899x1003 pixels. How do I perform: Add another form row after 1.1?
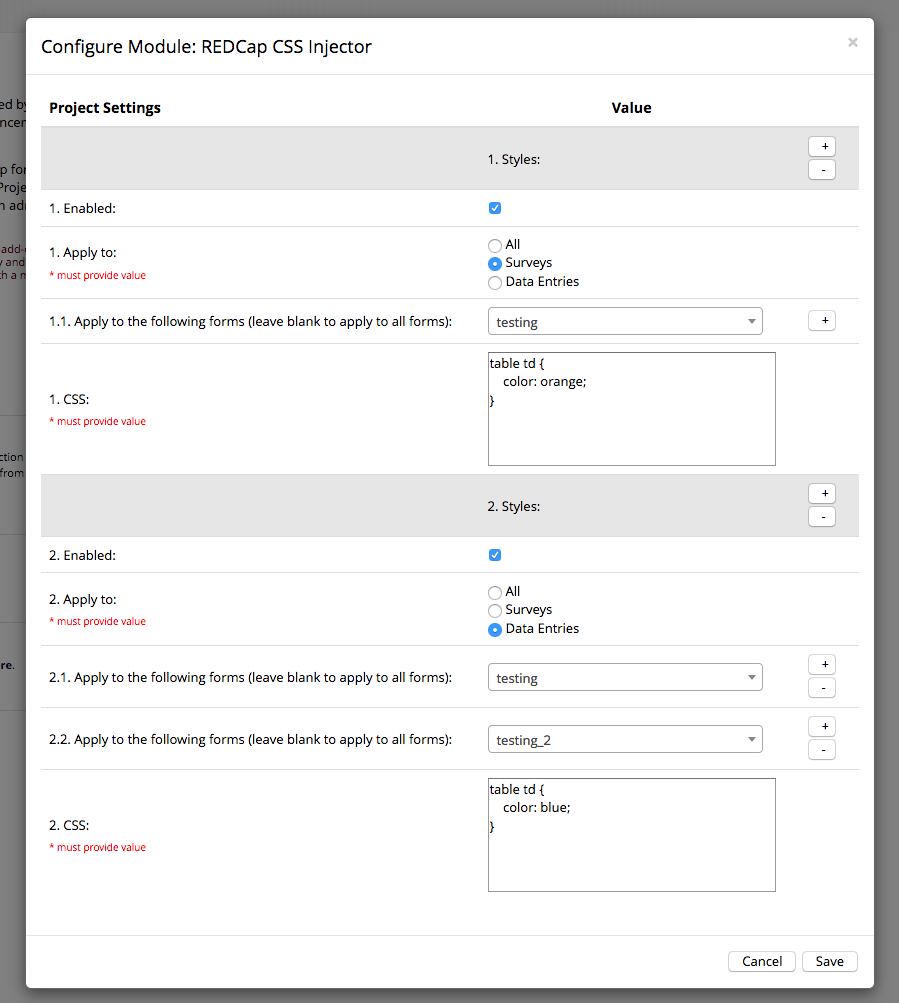tap(822, 320)
